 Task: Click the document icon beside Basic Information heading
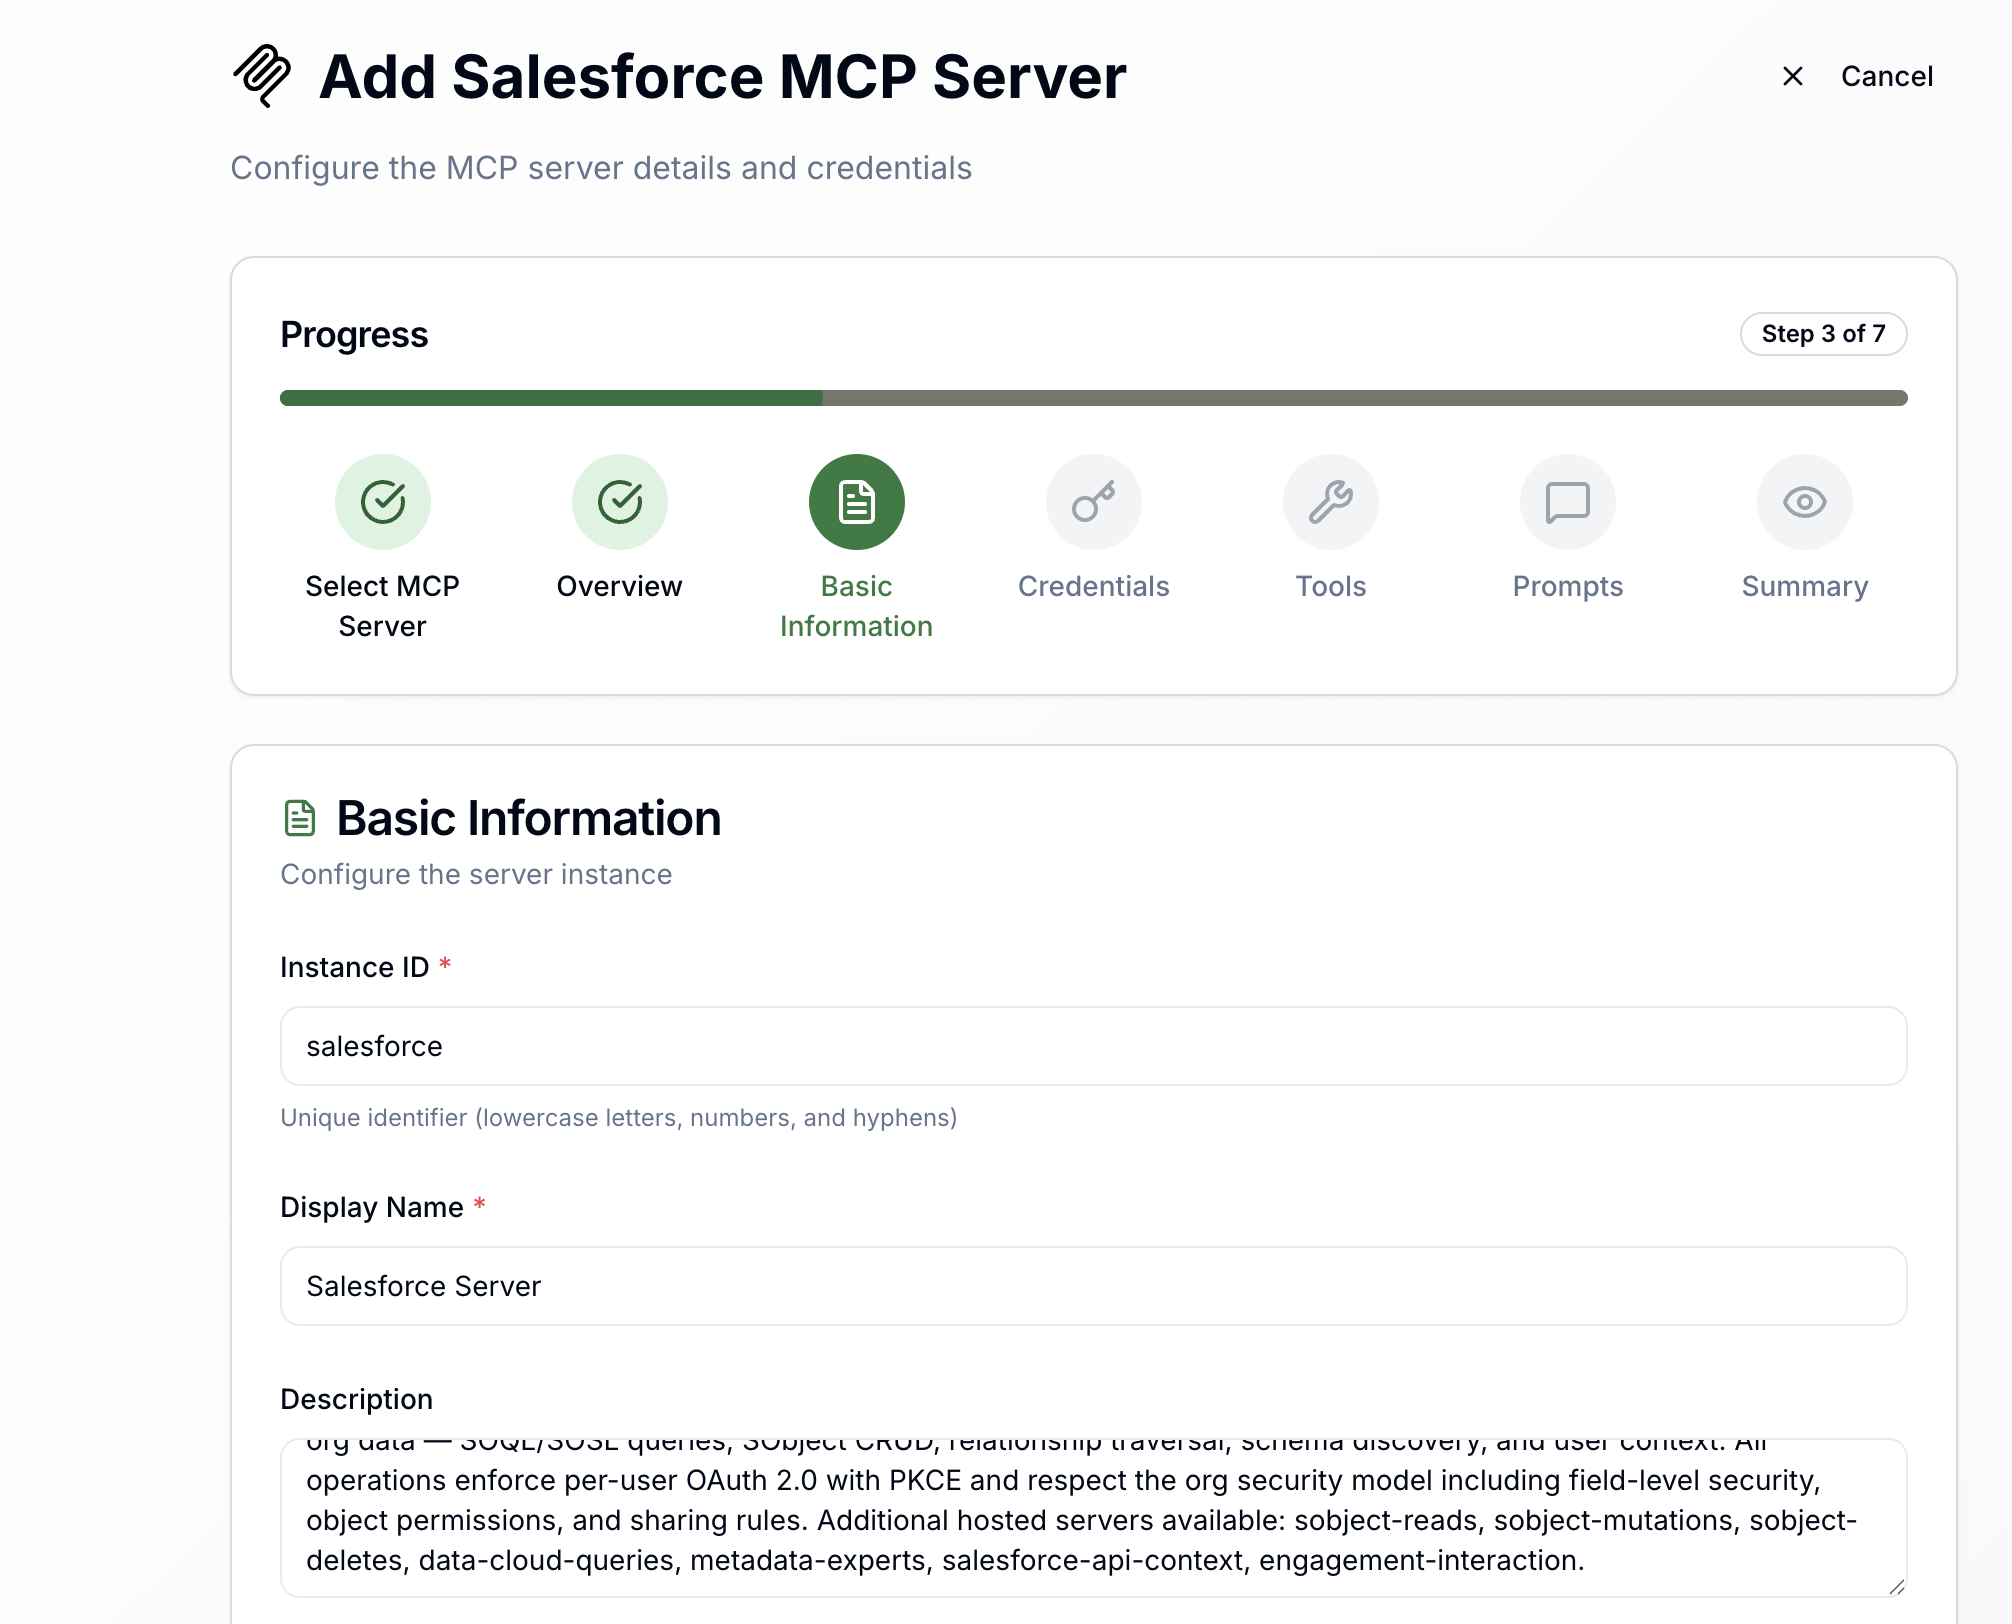300,818
